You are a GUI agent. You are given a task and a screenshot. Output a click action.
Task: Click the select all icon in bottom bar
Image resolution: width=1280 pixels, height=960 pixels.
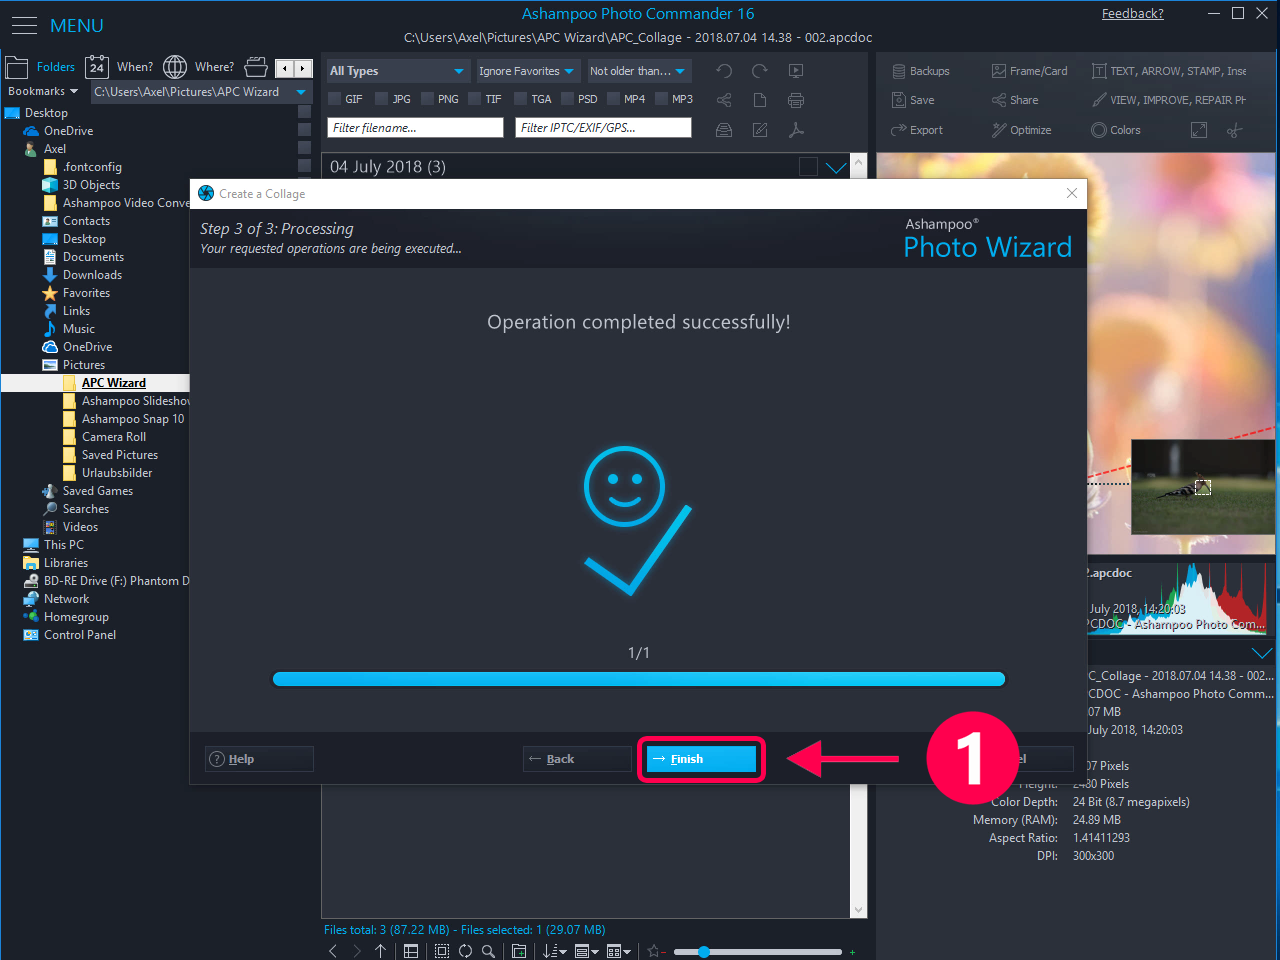(442, 951)
